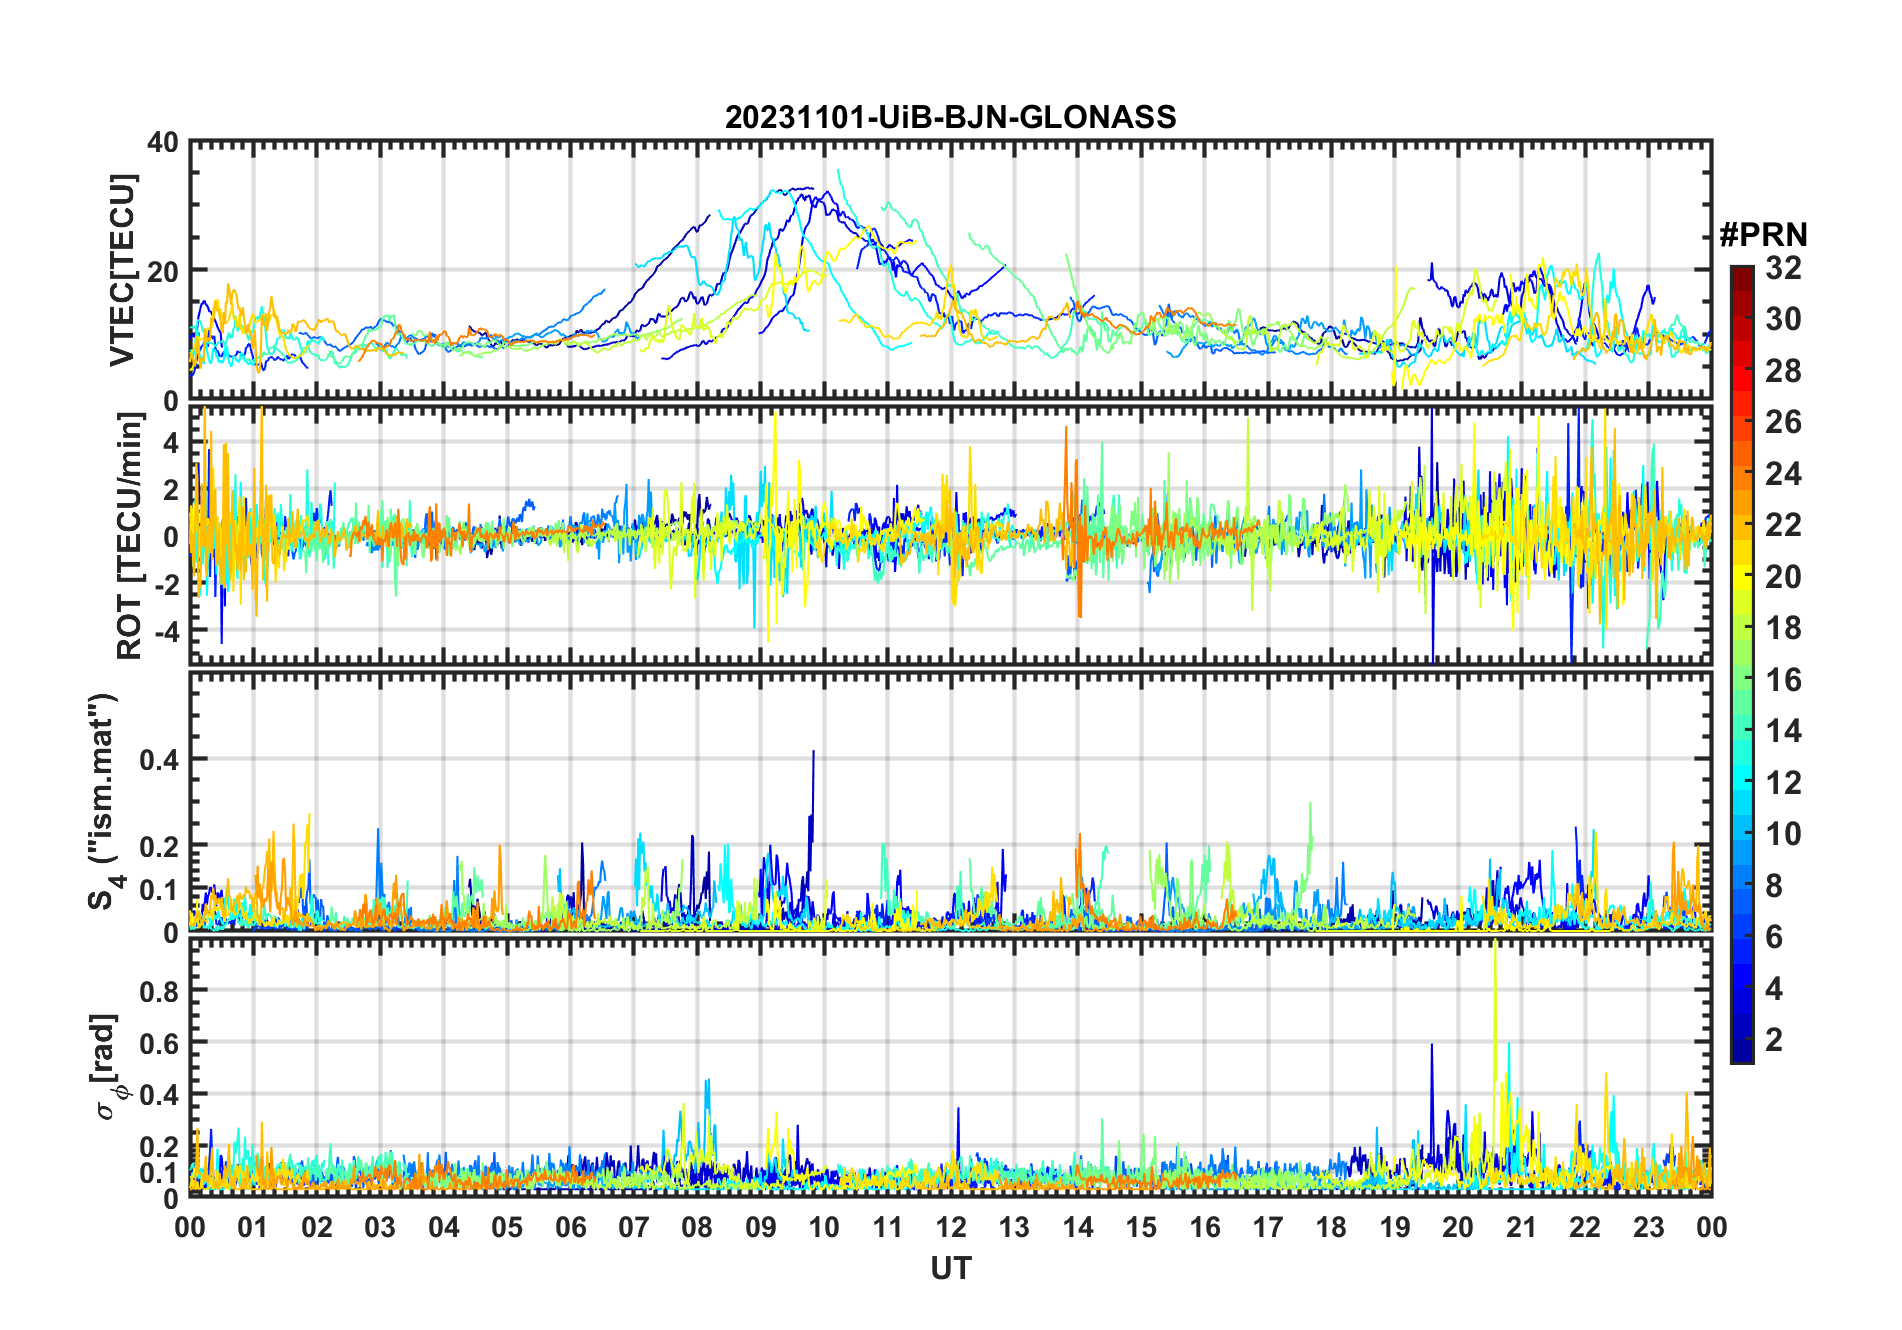This screenshot has width=1902, height=1330.
Task: Click colorbar tick label 28
Action: [1783, 370]
